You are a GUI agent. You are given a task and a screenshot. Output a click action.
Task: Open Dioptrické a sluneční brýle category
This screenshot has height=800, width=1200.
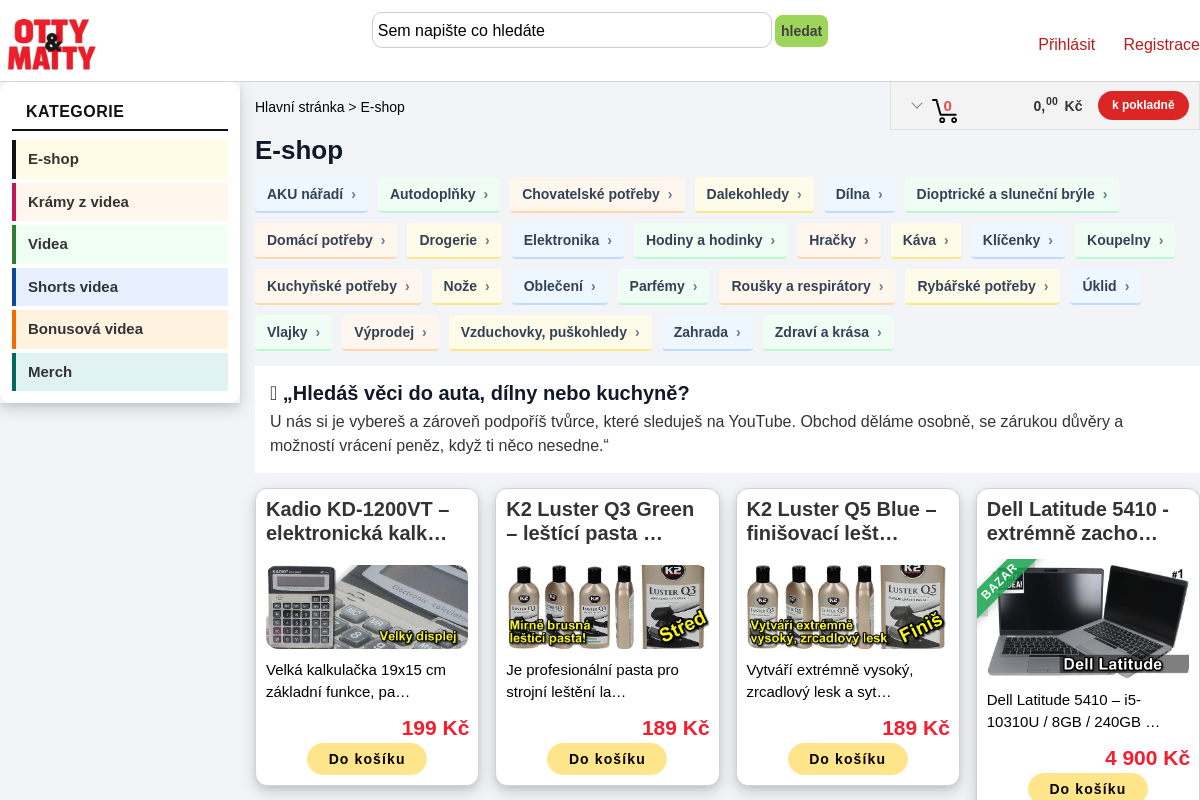click(1012, 194)
